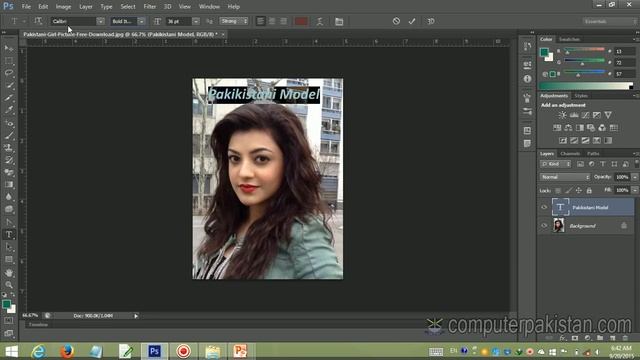Commit current text edits checkmark
The height and width of the screenshot is (360, 640).
tap(411, 21)
